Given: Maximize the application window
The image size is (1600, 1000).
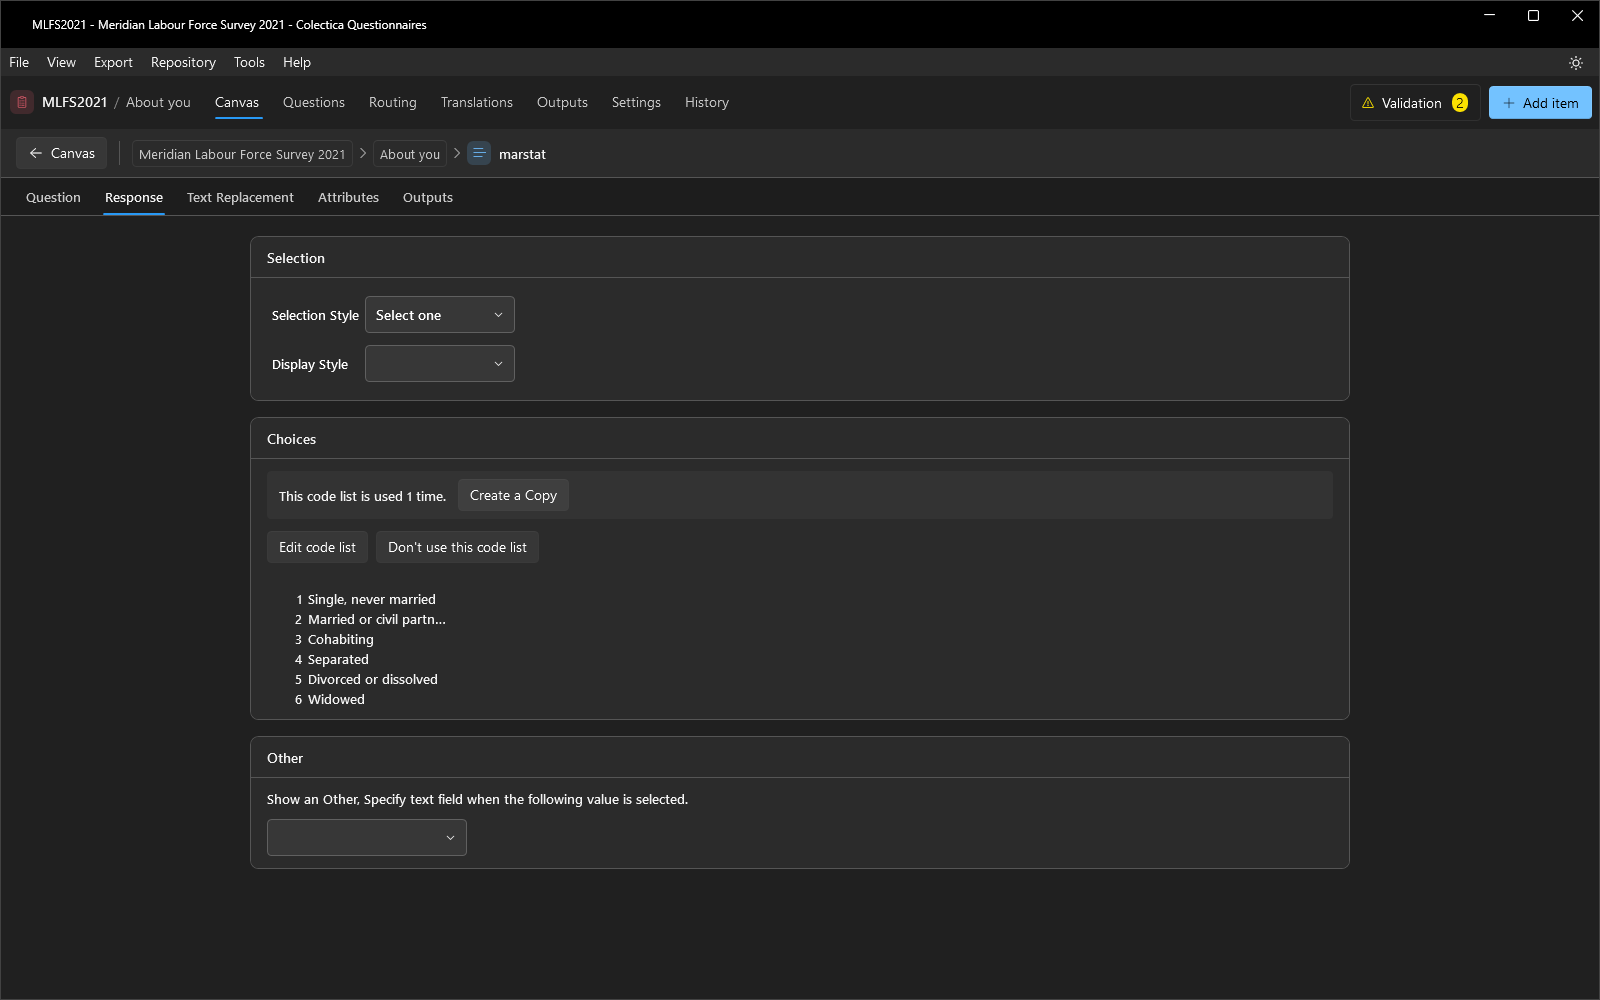Looking at the screenshot, I should point(1533,15).
